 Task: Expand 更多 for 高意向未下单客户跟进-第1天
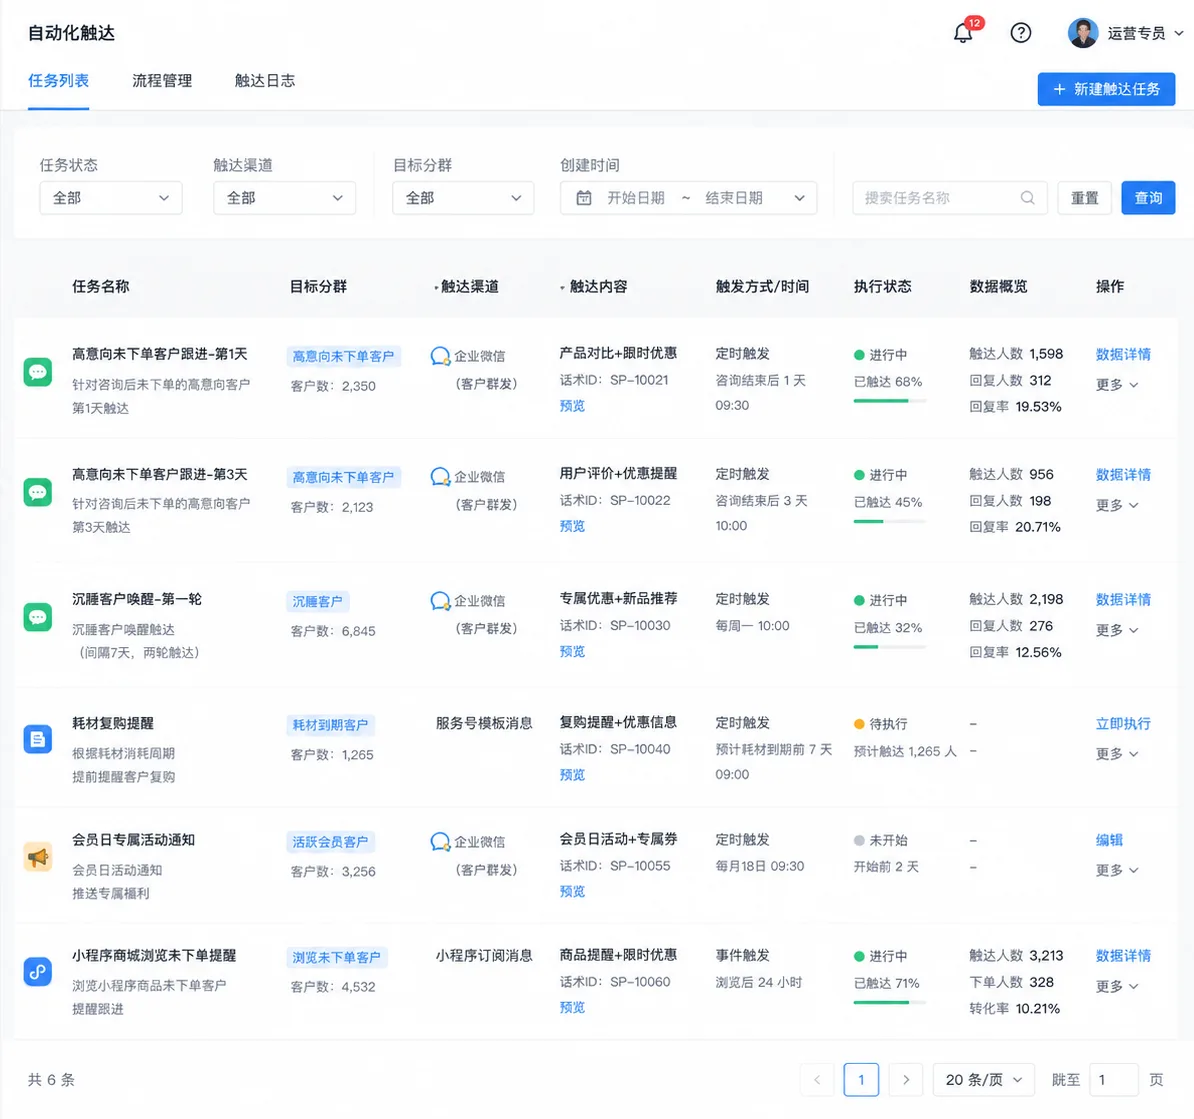pyautogui.click(x=1117, y=385)
